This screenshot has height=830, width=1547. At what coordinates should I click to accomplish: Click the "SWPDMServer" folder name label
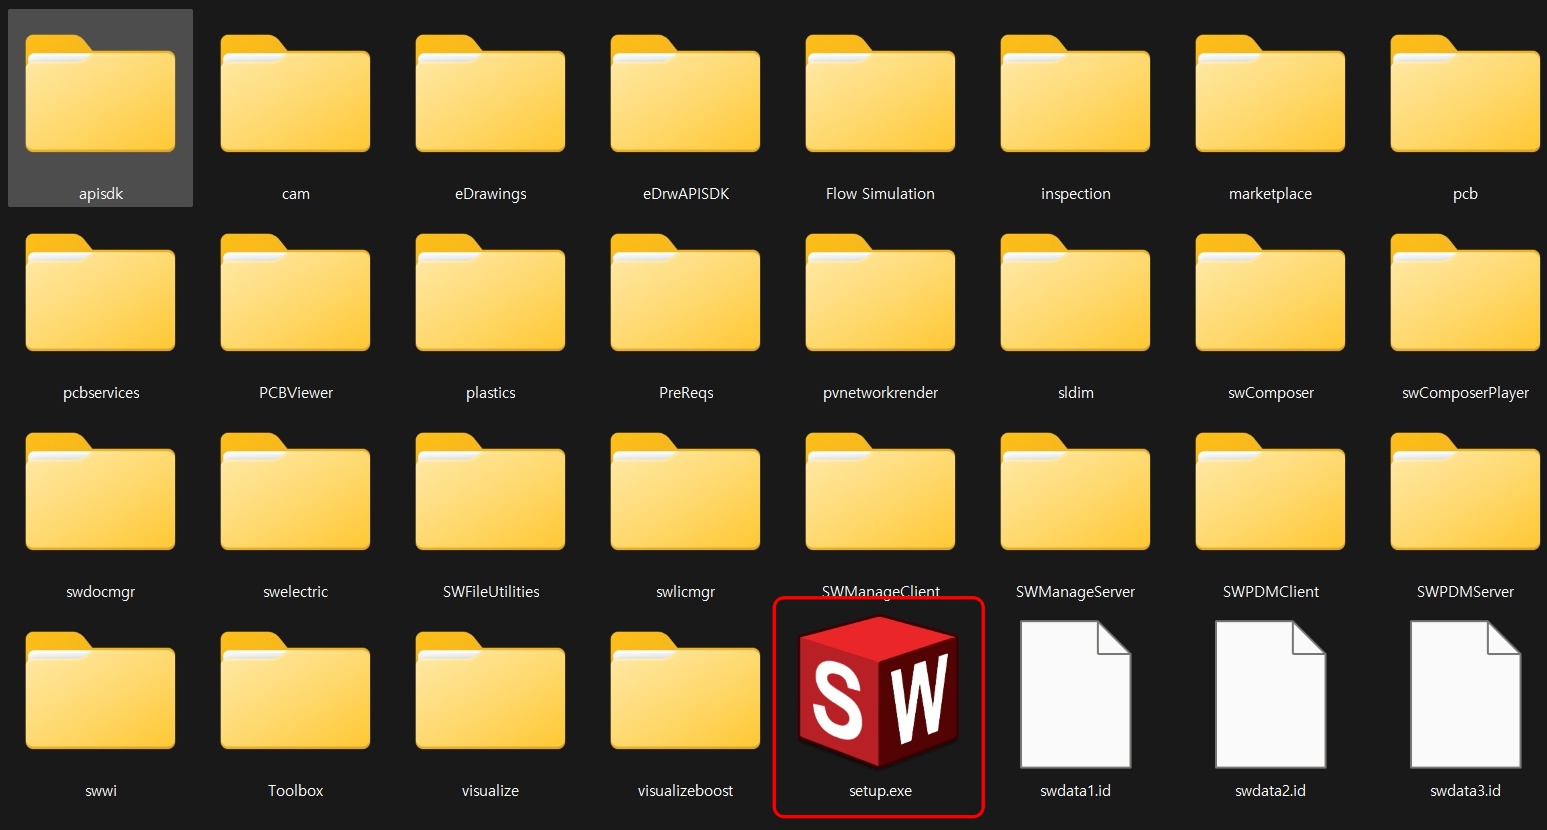pos(1465,592)
